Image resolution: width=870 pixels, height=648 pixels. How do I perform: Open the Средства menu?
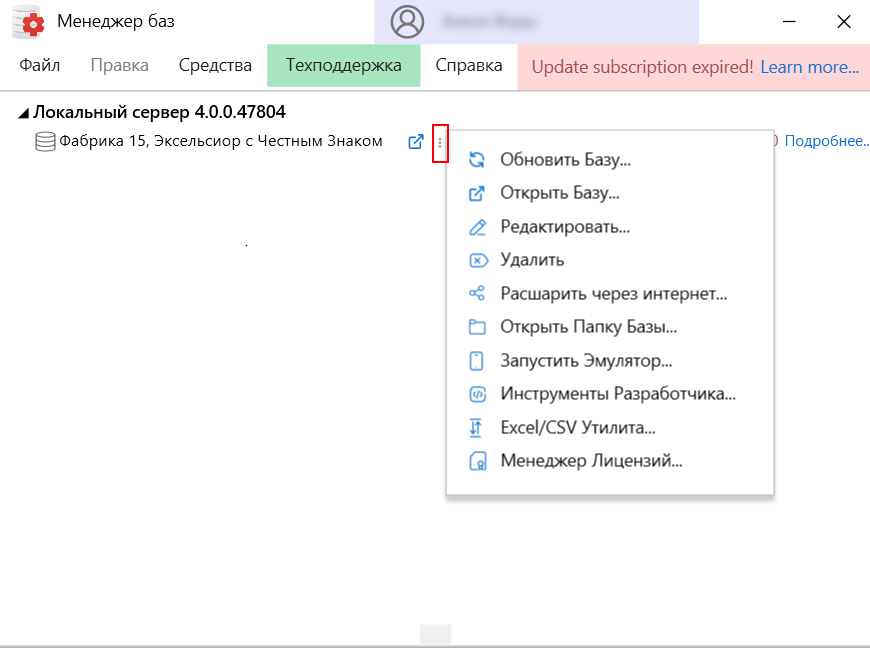(x=215, y=66)
